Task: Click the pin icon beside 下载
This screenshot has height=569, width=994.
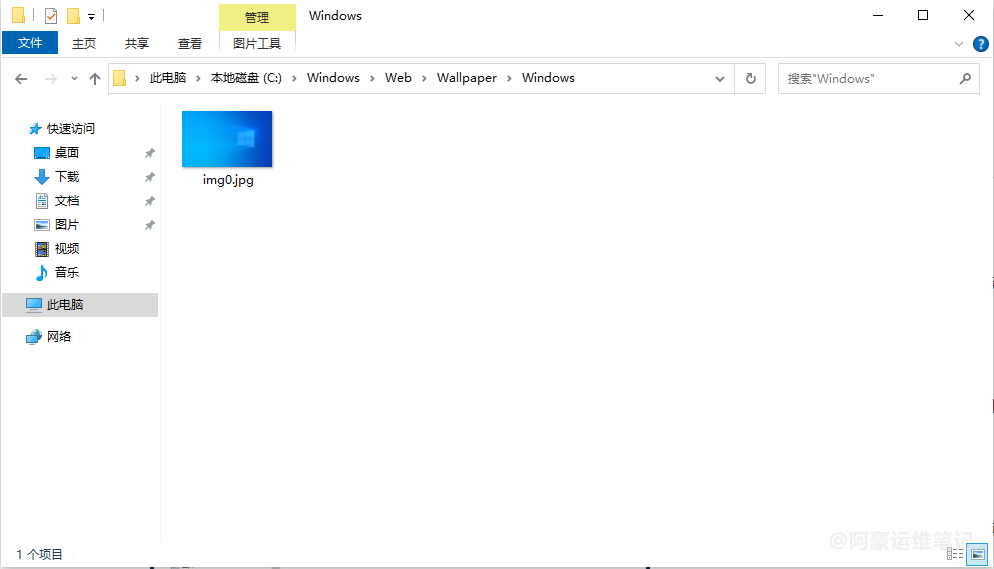Action: point(150,177)
